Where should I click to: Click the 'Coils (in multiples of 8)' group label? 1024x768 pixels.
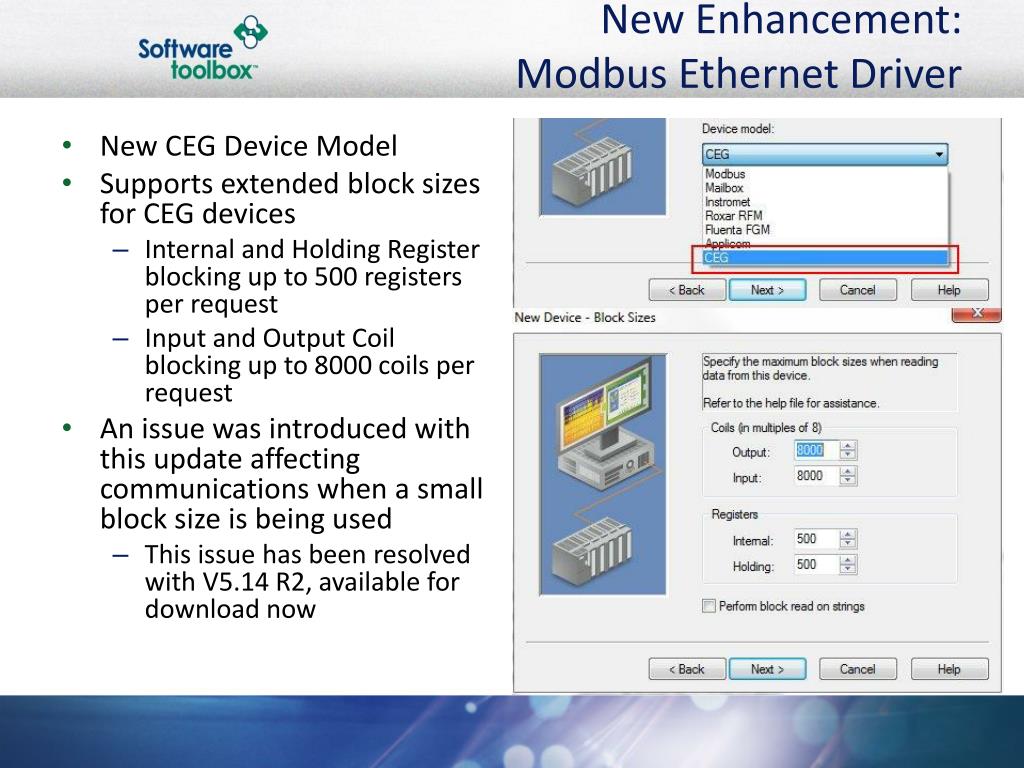[x=766, y=428]
